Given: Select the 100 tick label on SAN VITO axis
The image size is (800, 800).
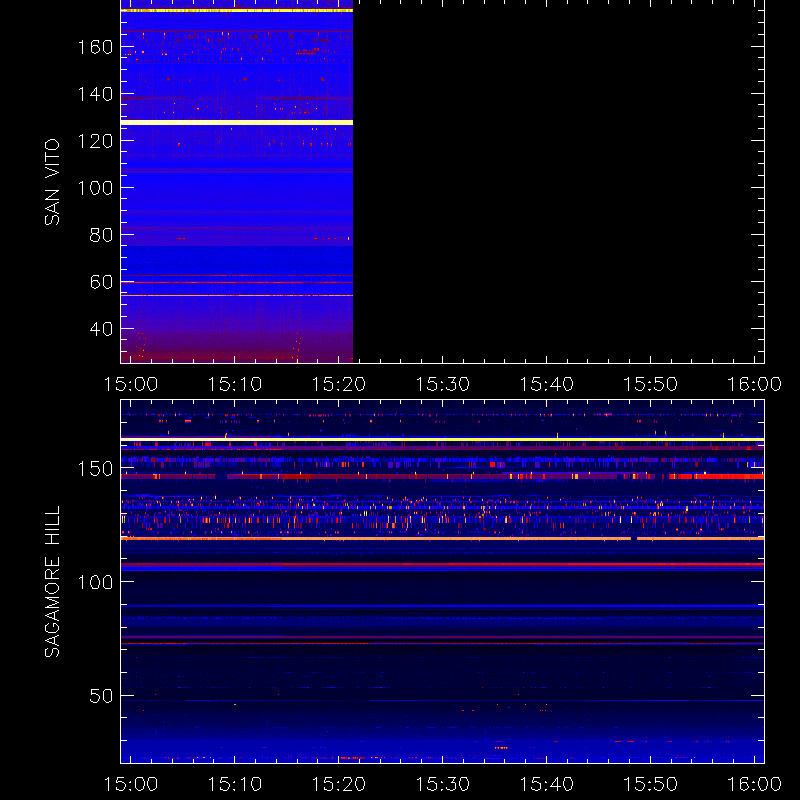Looking at the screenshot, I should 95,188.
